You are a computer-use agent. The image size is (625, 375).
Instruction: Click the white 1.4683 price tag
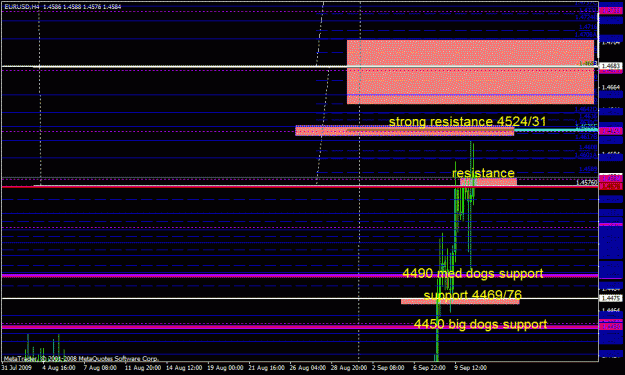coord(611,66)
